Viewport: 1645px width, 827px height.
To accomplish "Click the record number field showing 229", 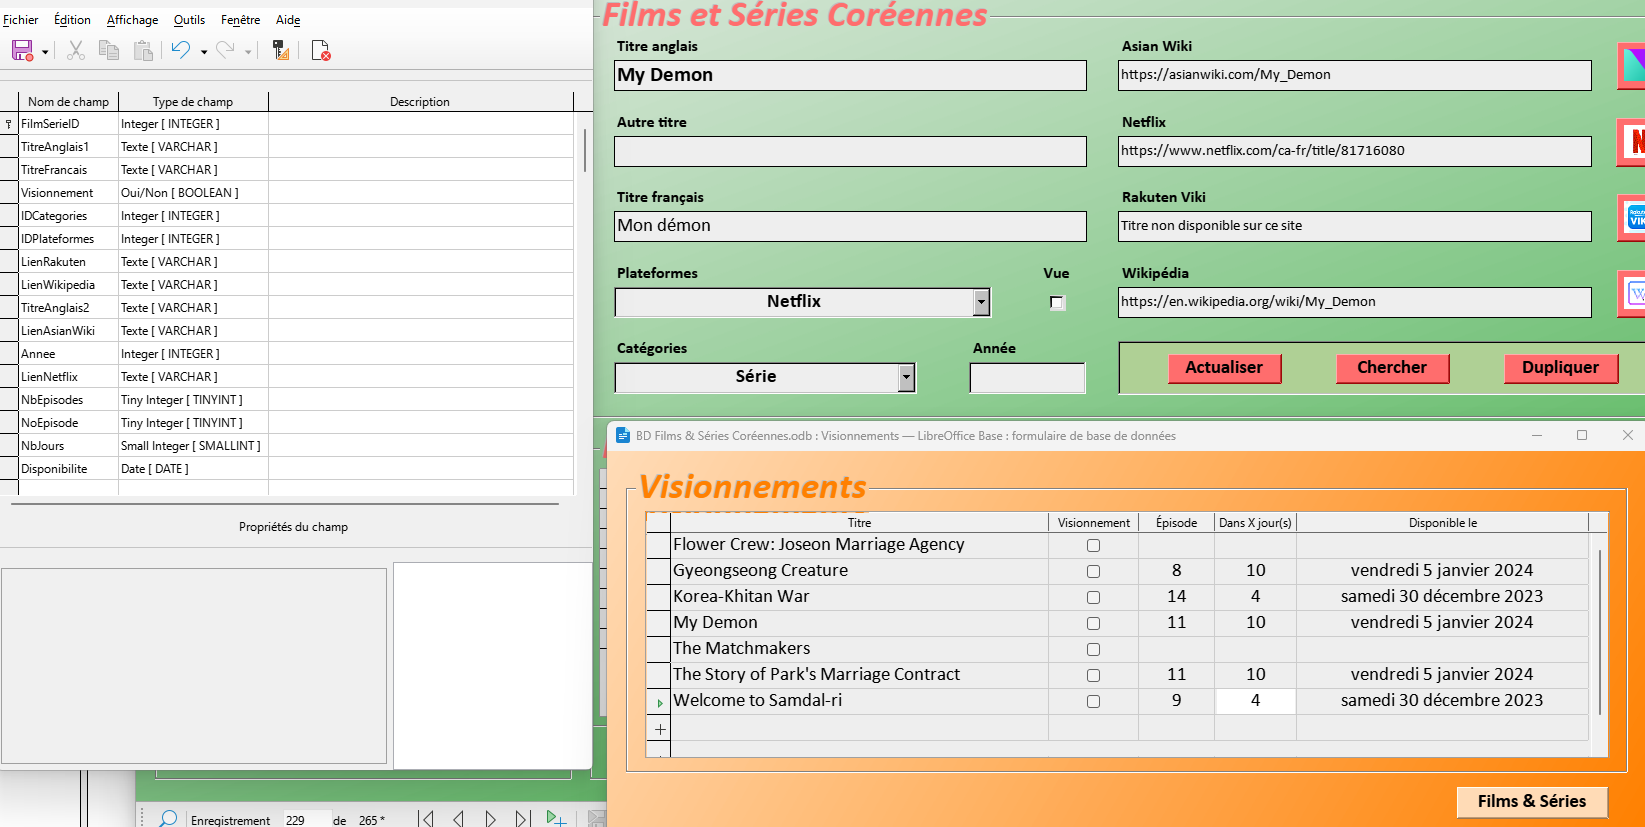I will [306, 820].
